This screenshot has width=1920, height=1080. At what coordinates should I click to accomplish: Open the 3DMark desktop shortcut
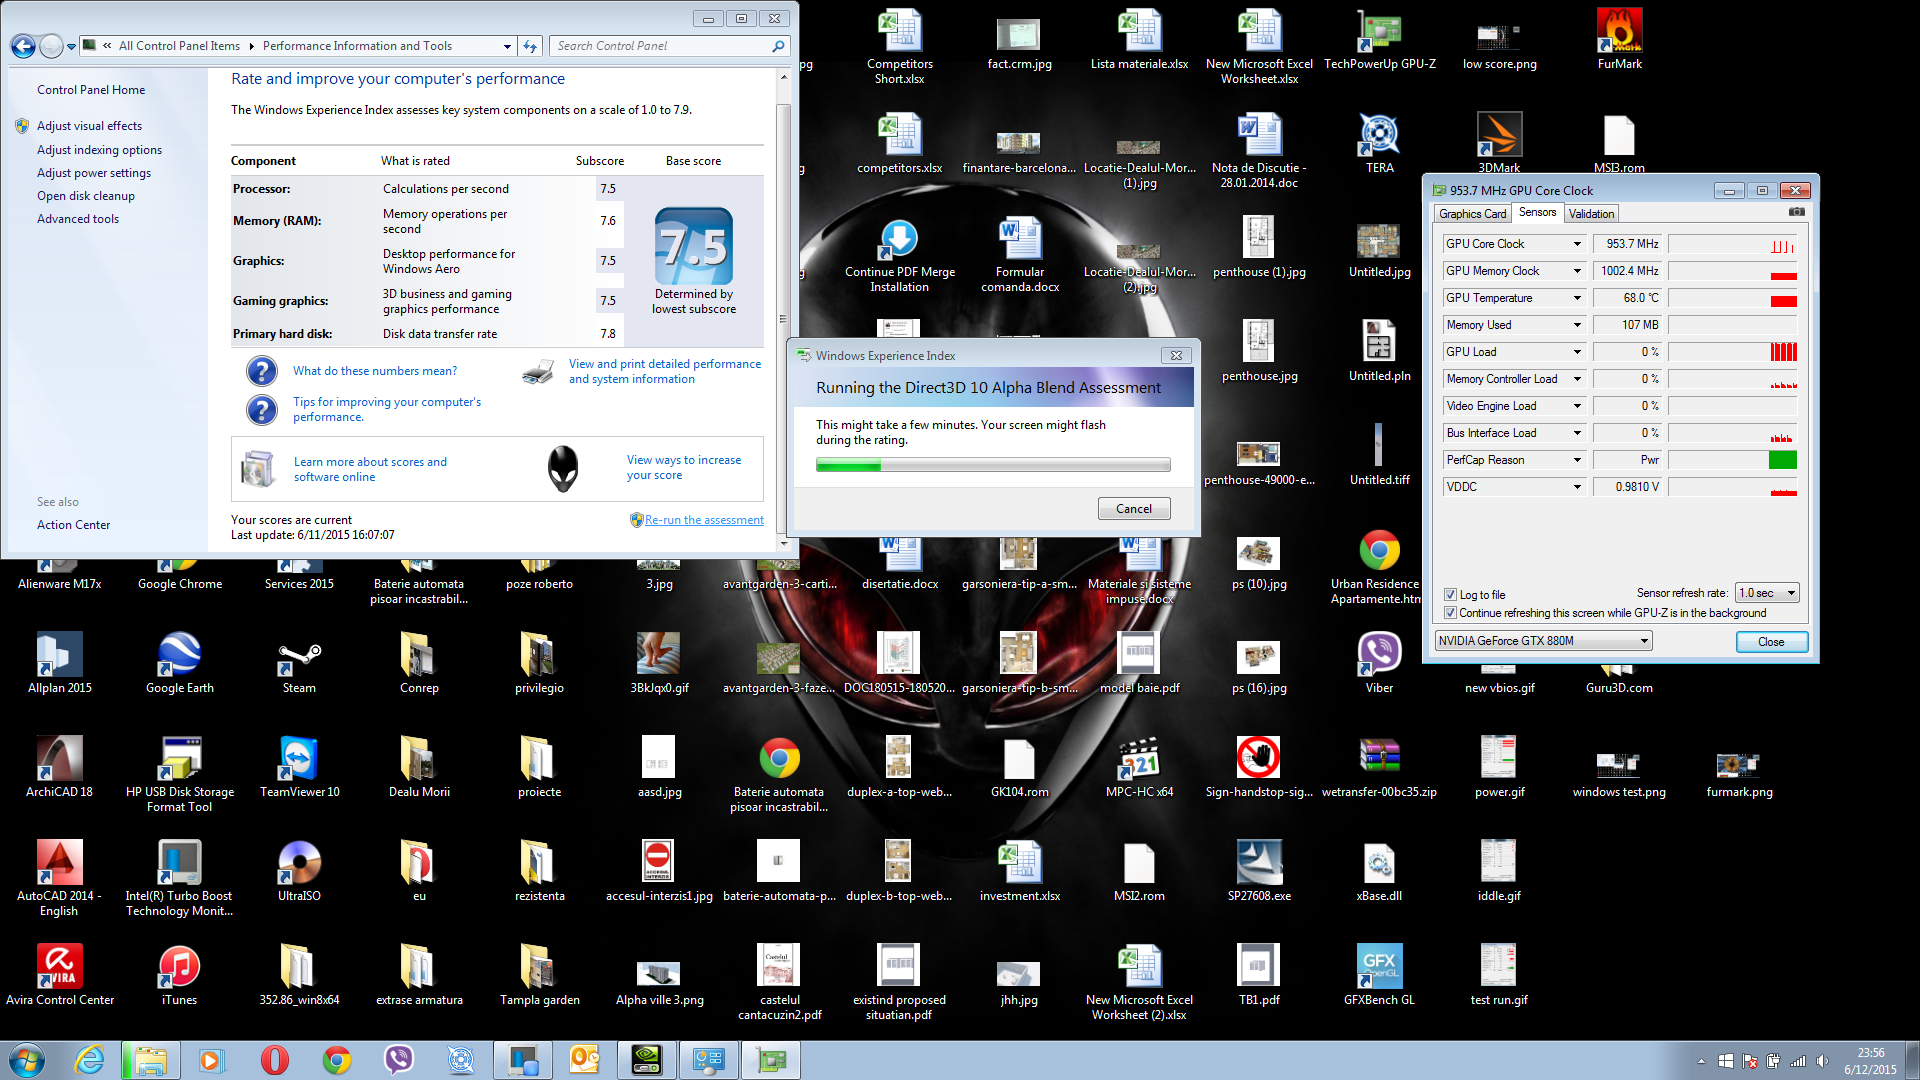tap(1499, 143)
